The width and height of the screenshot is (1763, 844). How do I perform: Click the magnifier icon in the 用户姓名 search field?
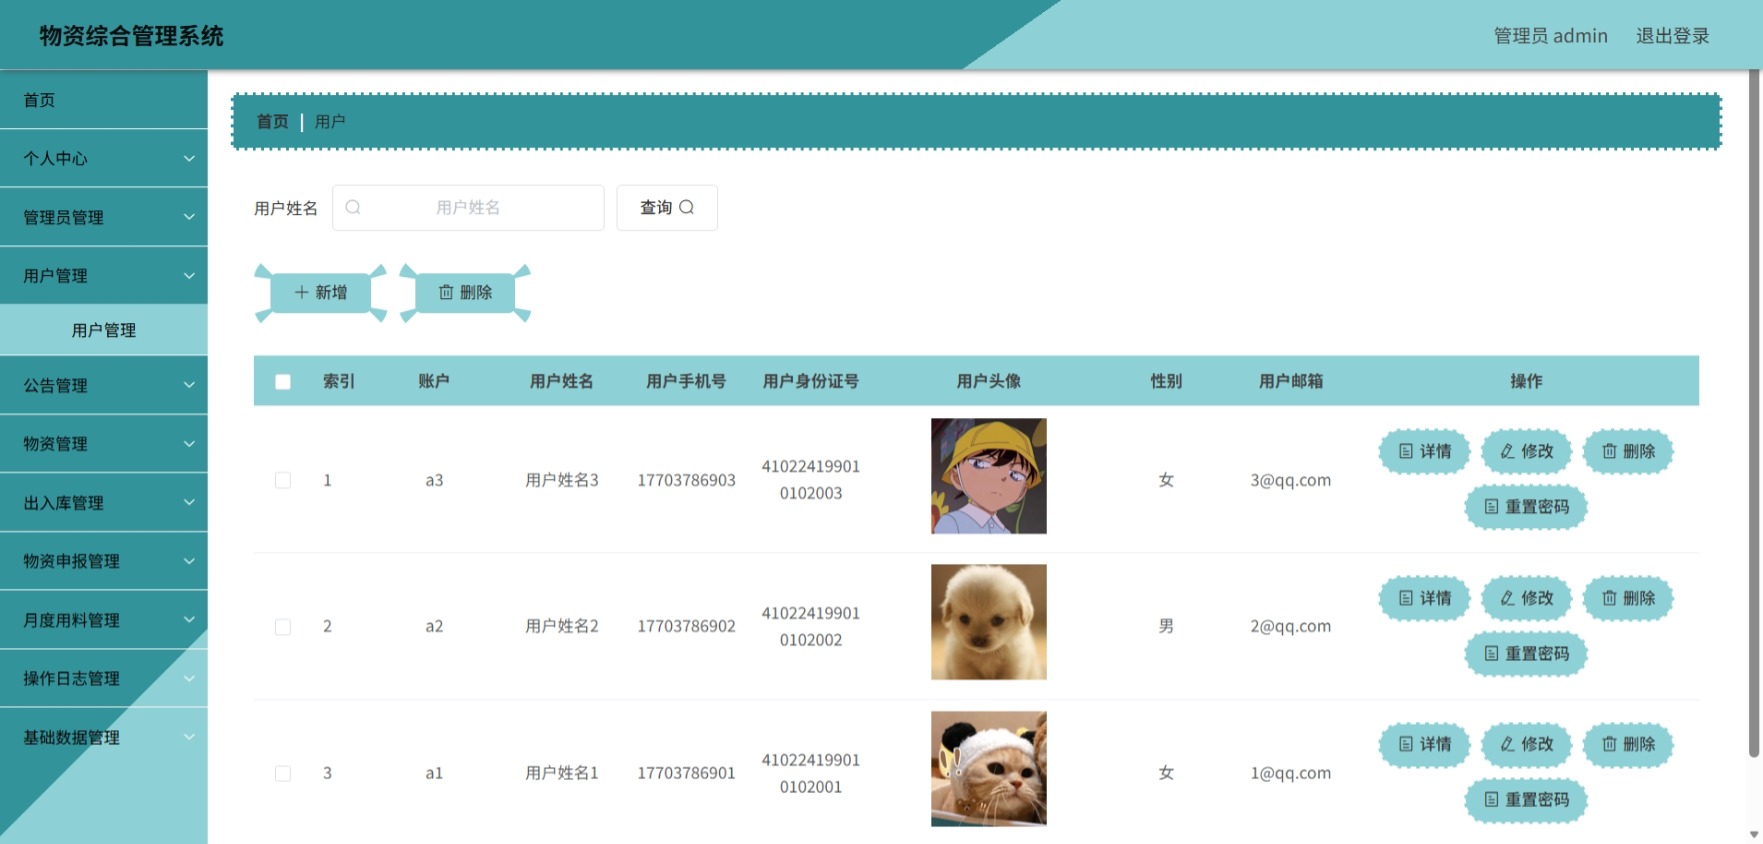coord(353,207)
